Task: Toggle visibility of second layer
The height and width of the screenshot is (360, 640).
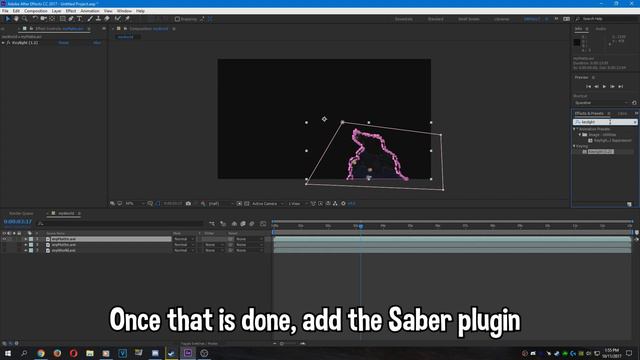Action: click(x=4, y=244)
